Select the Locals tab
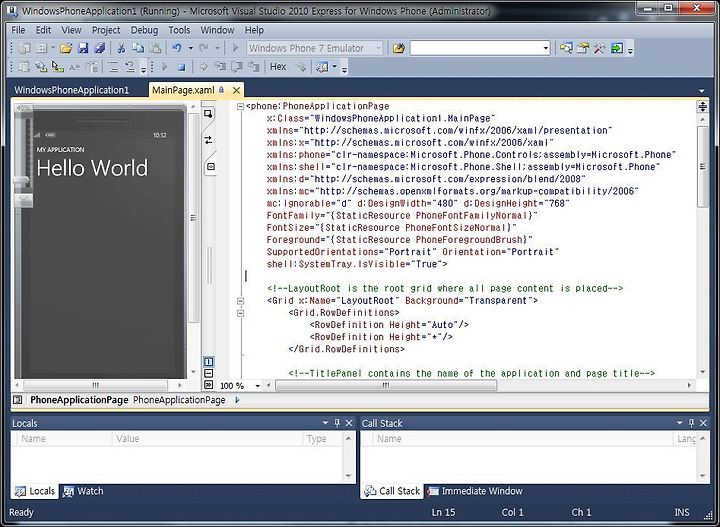Screen dimensions: 720x527 pyautogui.click(x=34, y=491)
